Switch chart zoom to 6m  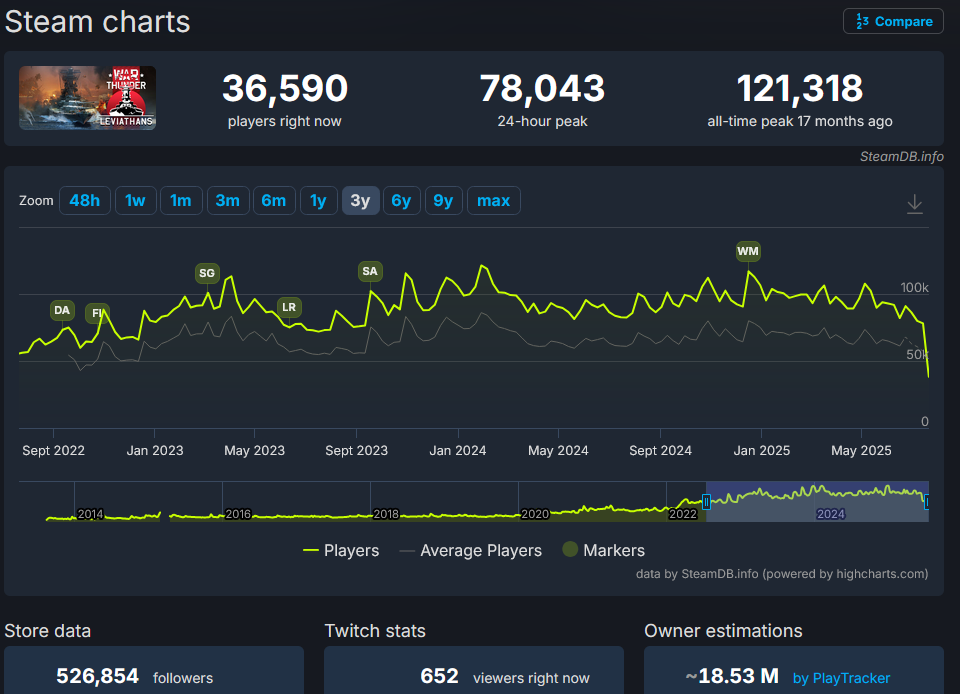[273, 201]
